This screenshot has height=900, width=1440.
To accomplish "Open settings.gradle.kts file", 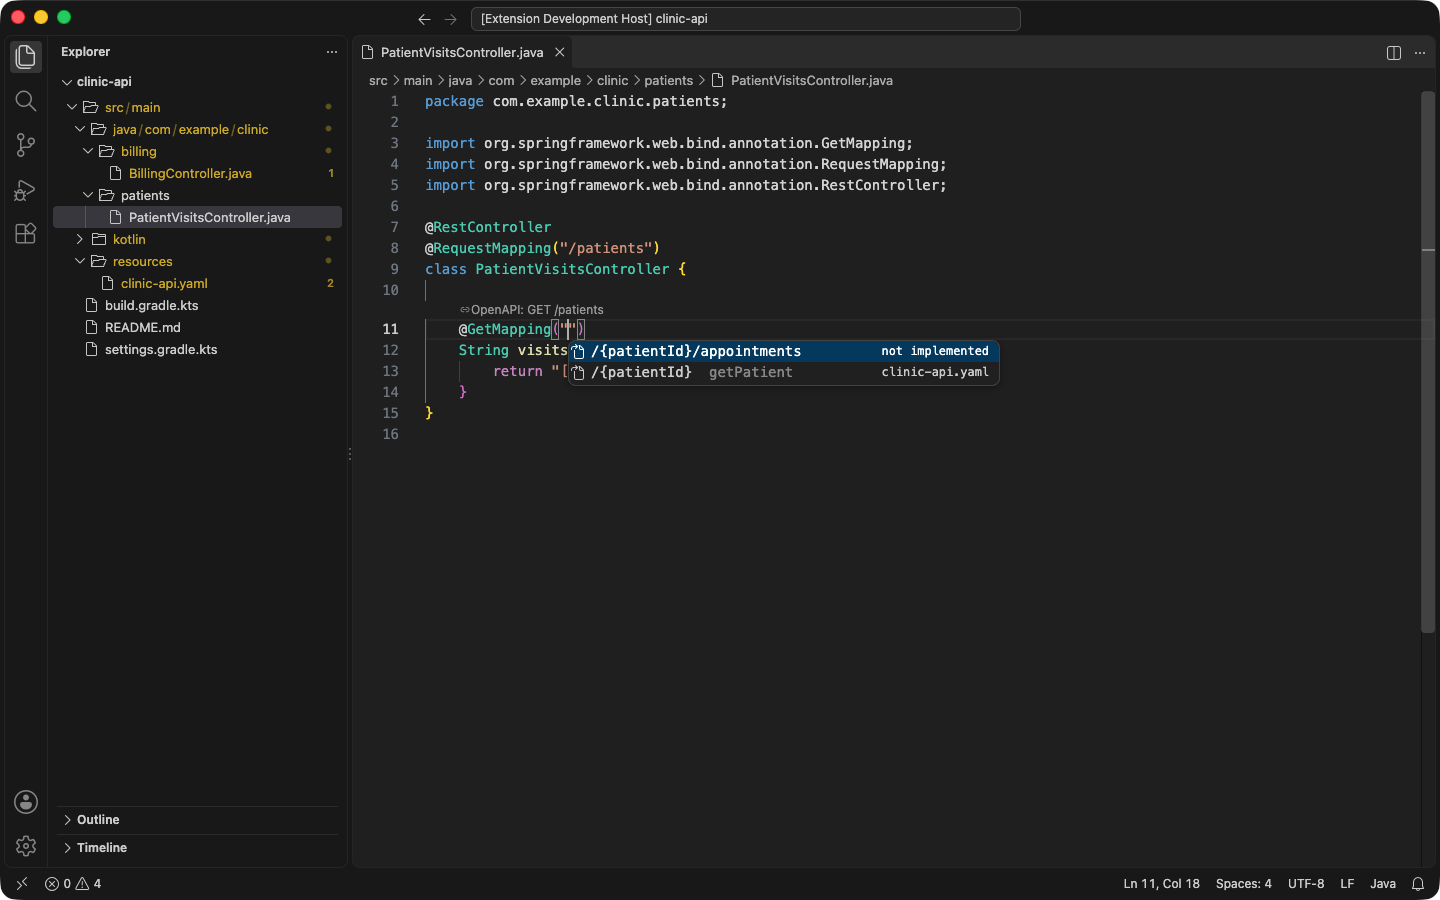I will [x=161, y=349].
